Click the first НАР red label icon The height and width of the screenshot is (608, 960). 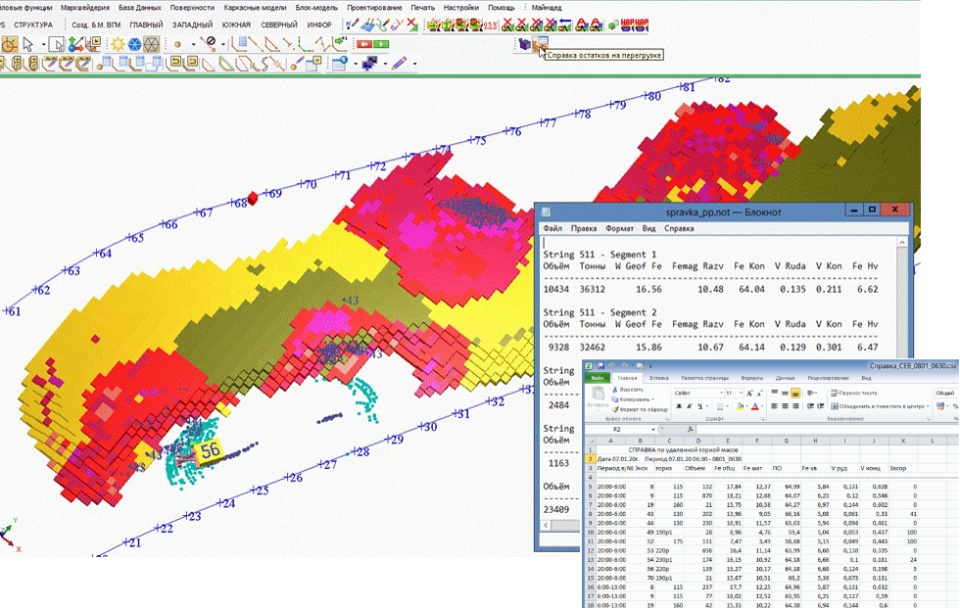tap(627, 25)
